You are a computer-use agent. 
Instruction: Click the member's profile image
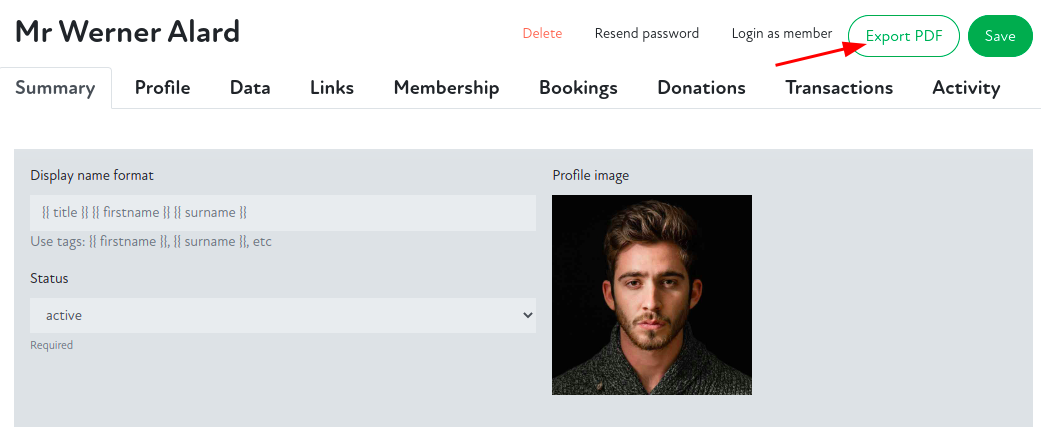click(652, 295)
